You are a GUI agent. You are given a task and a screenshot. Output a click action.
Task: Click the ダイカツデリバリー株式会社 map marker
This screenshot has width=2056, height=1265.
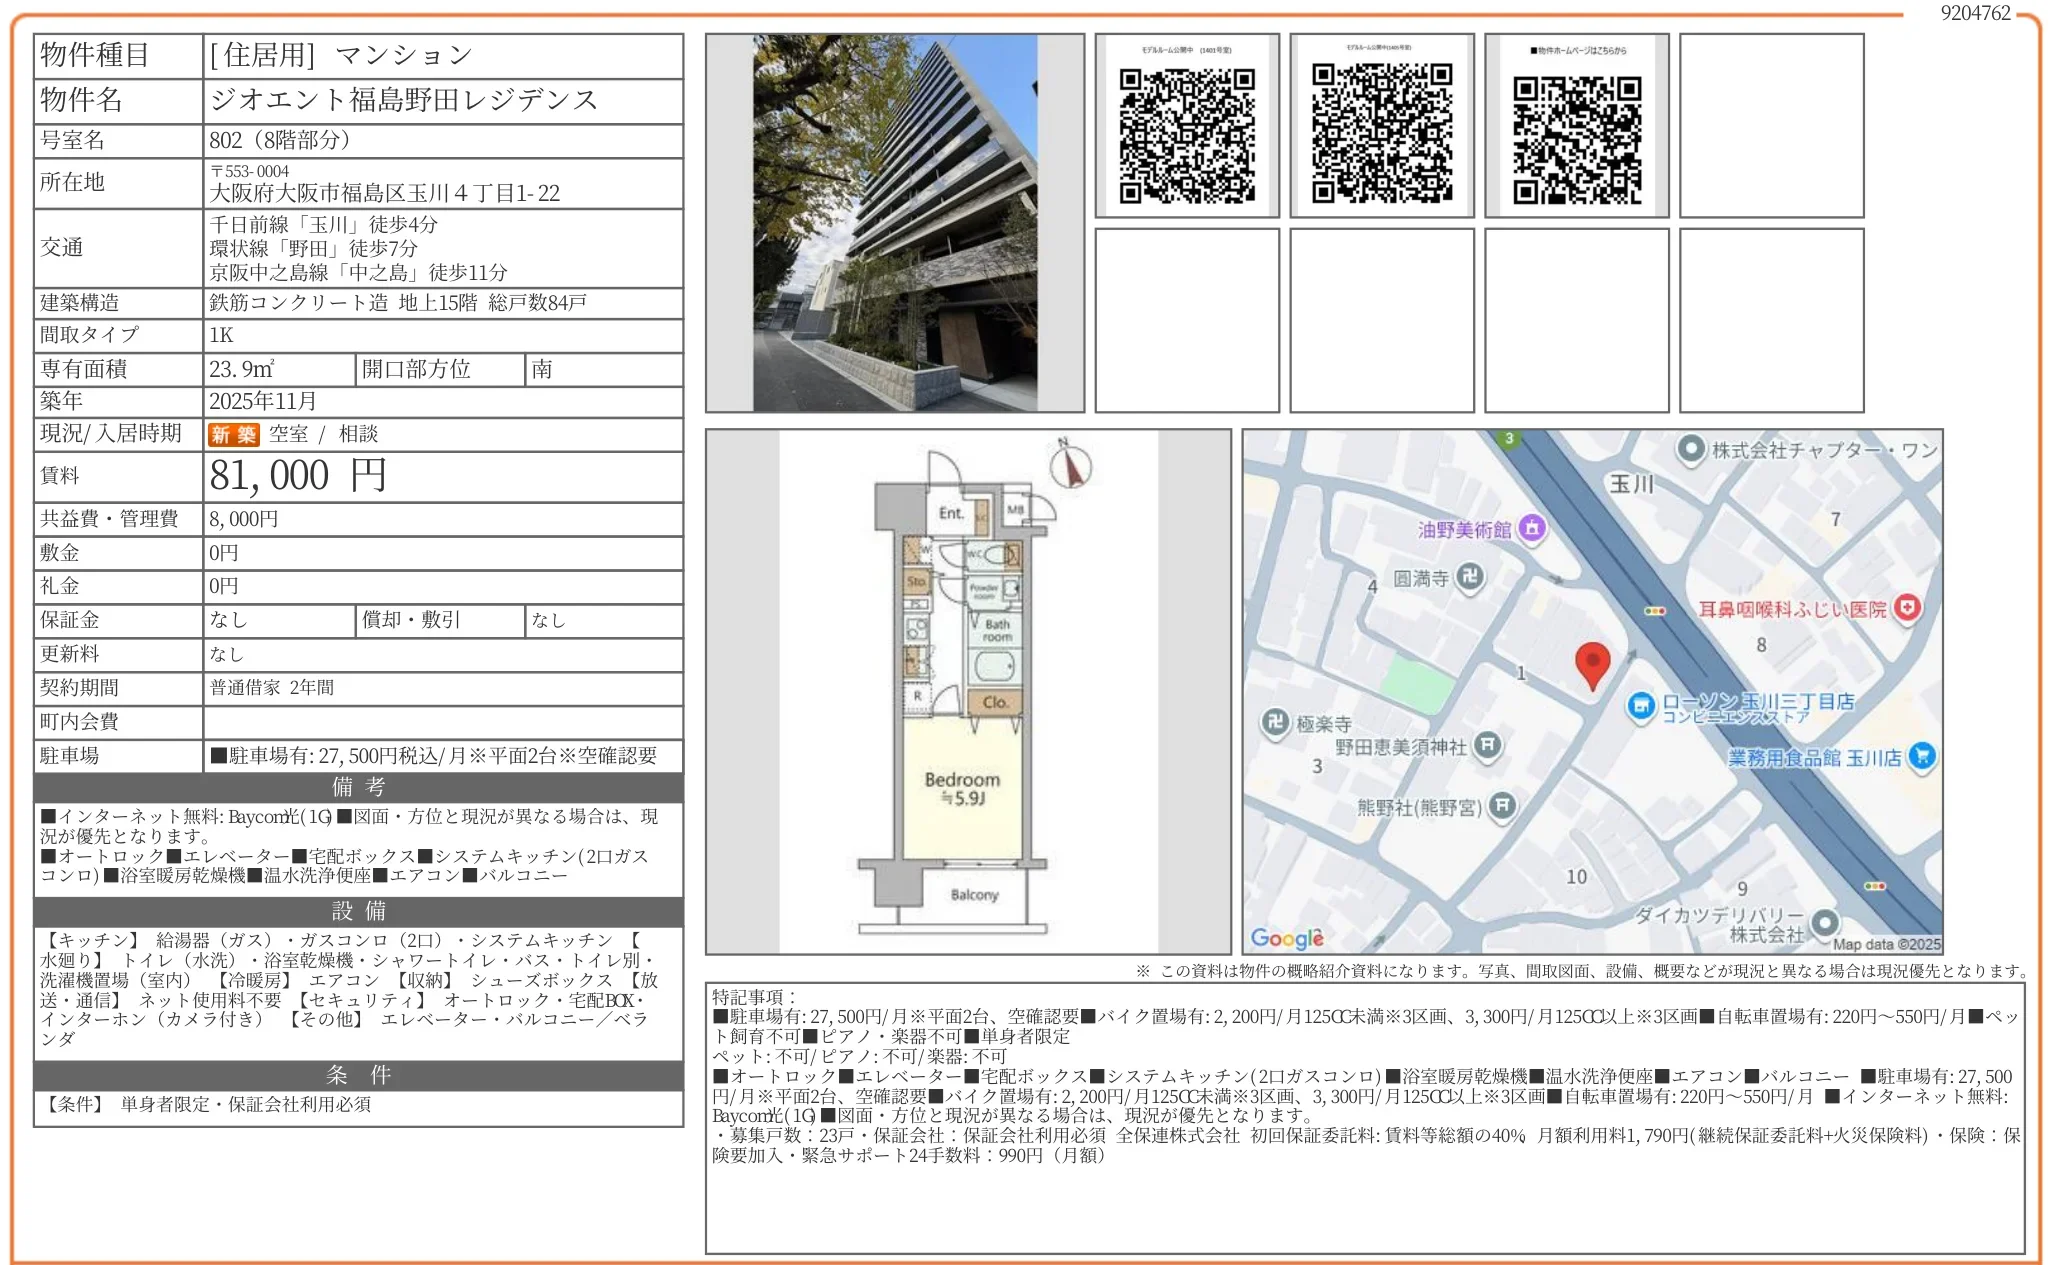[1825, 921]
